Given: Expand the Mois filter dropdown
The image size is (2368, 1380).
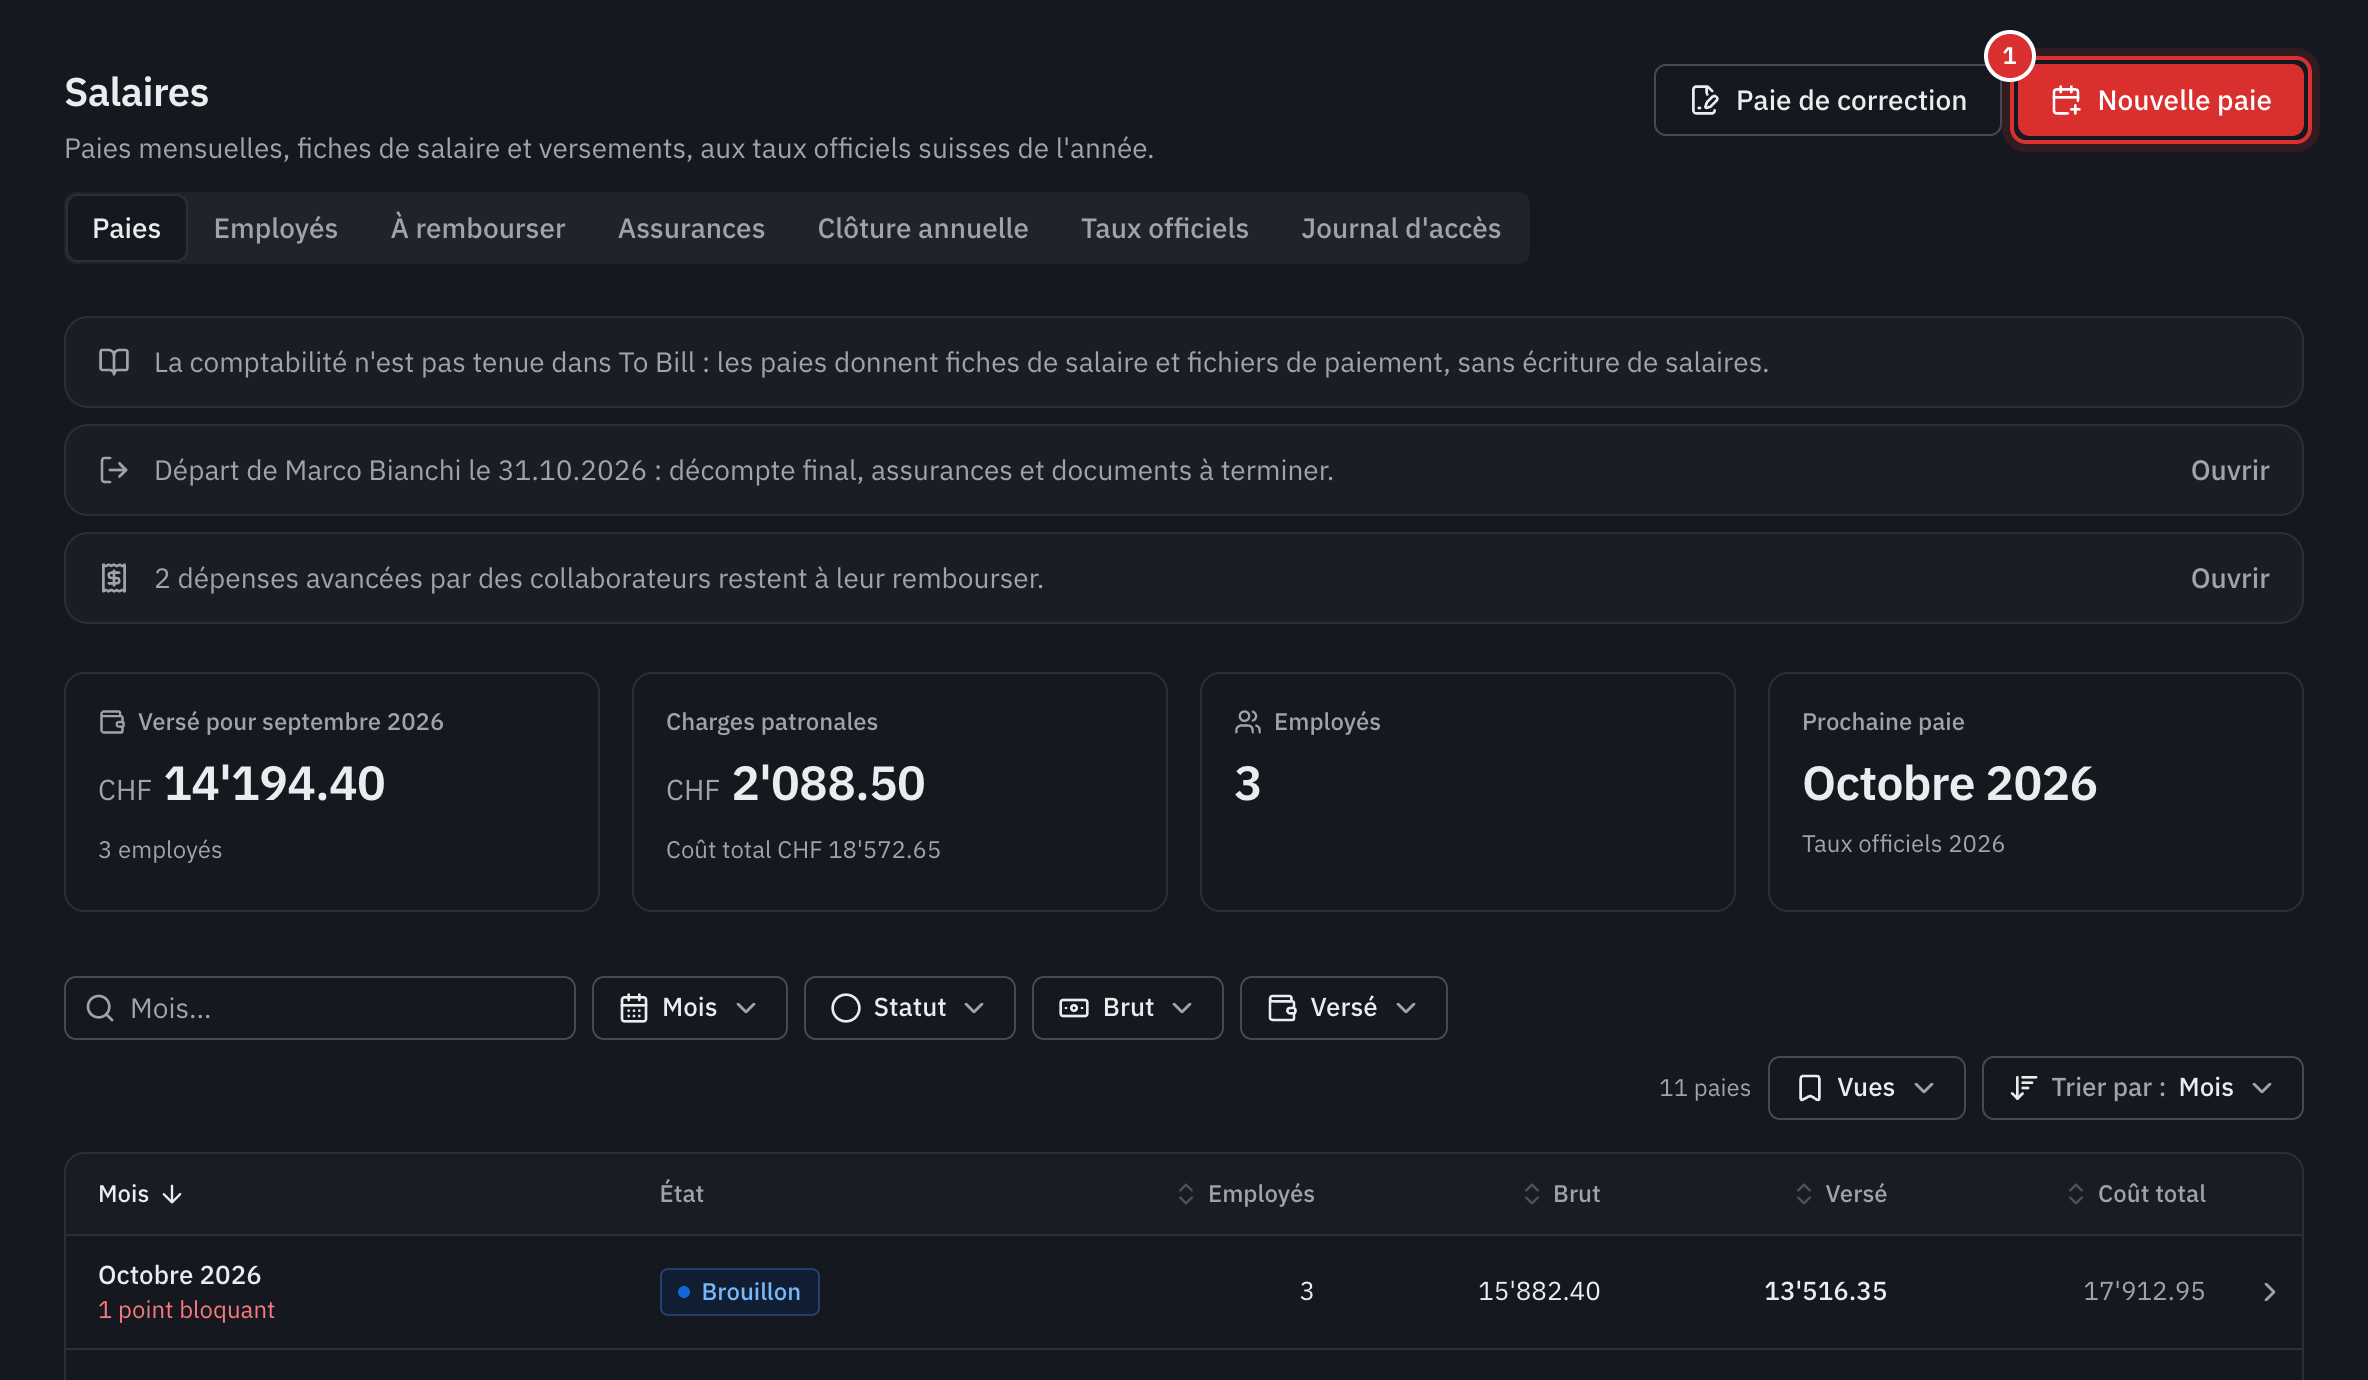Looking at the screenshot, I should [x=690, y=1008].
